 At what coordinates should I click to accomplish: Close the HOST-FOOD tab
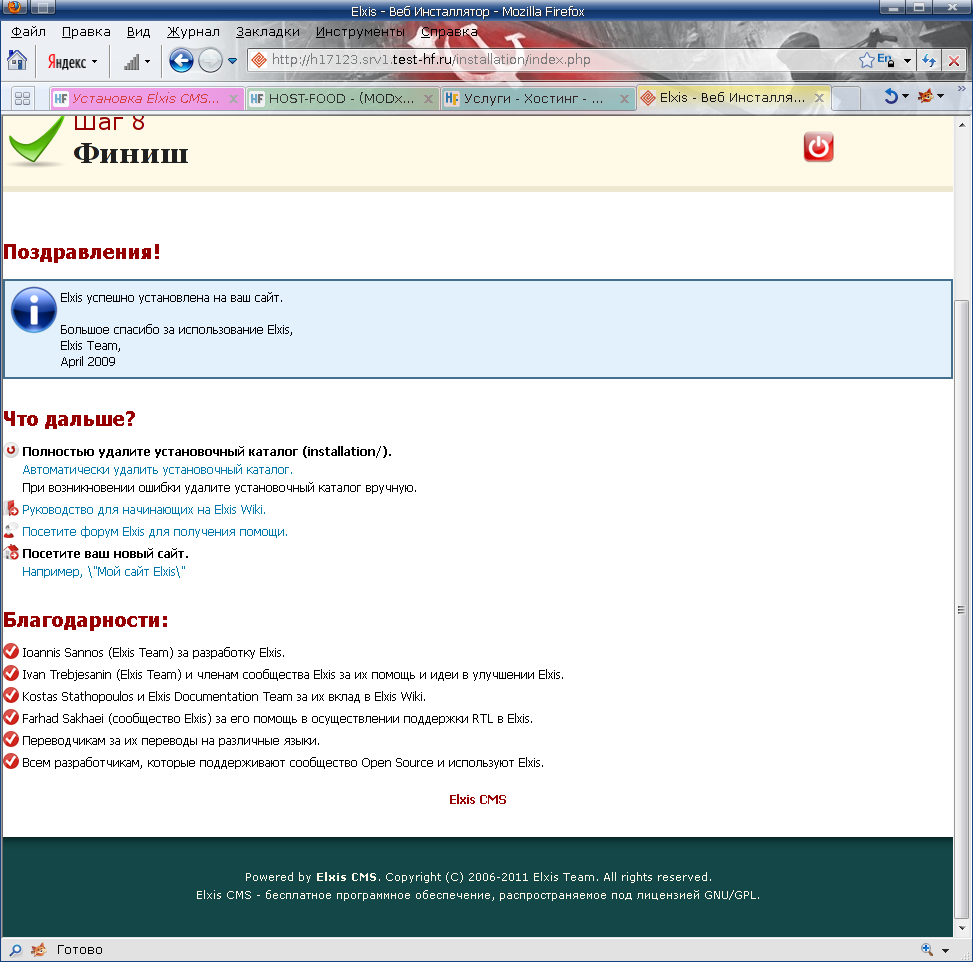pos(428,99)
